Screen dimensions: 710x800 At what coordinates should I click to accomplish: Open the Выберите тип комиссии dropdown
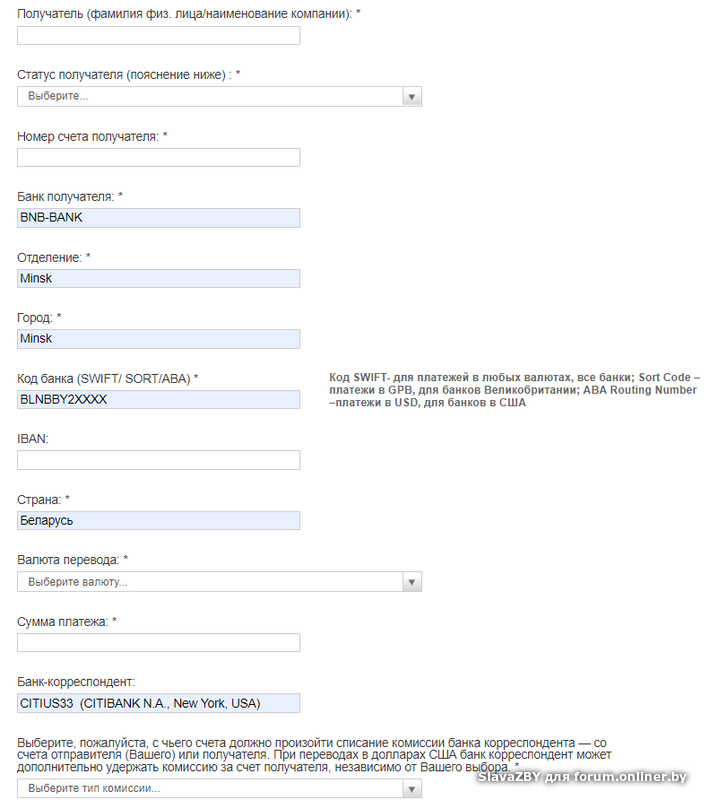click(219, 789)
